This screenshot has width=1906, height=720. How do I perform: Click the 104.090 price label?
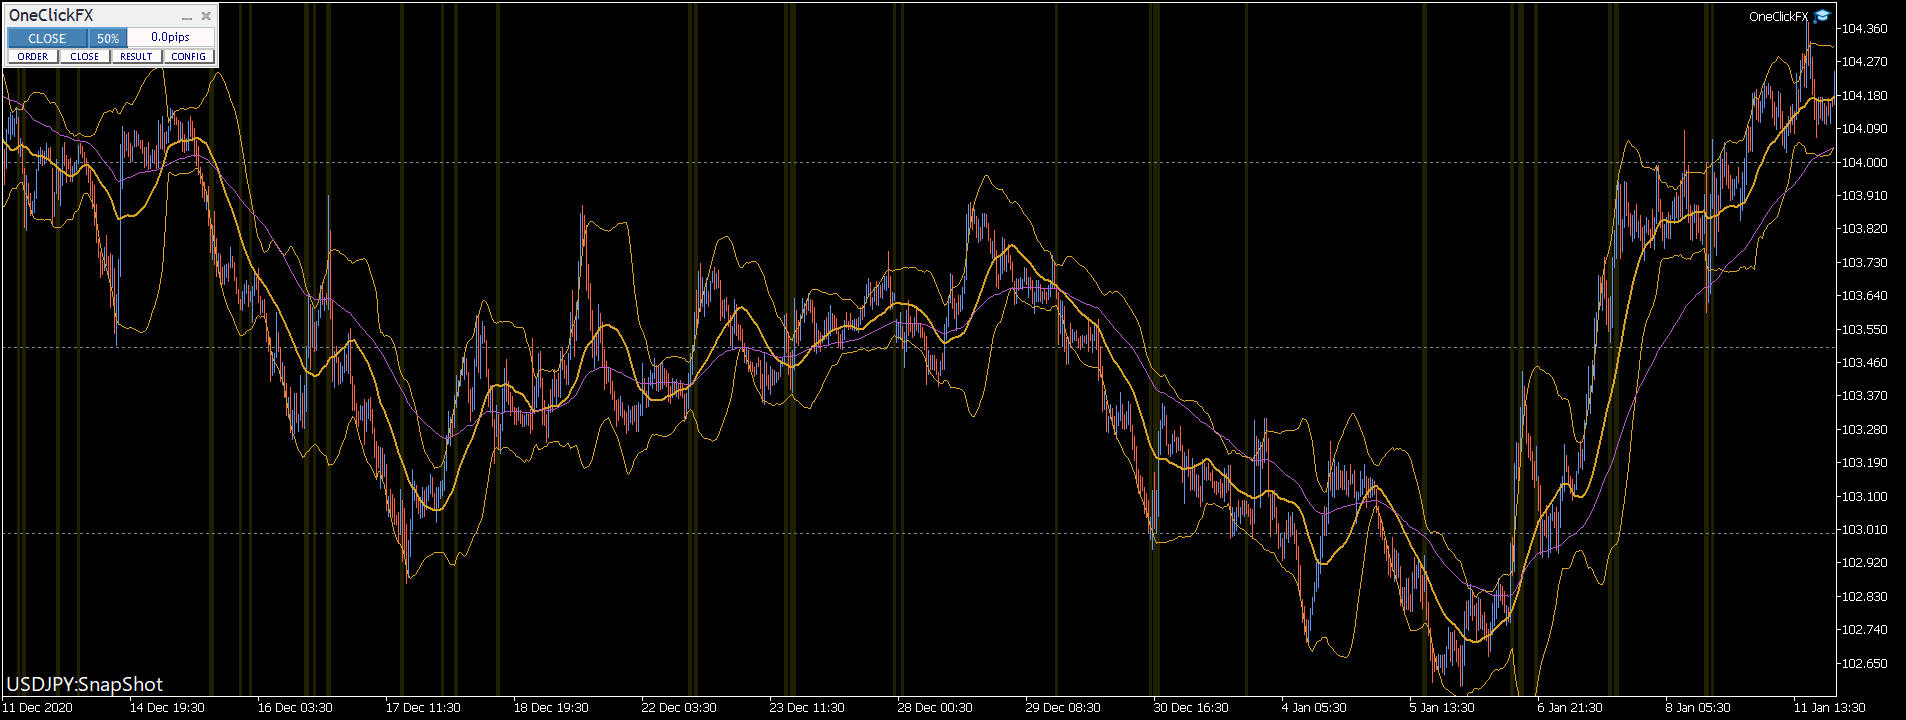point(1865,128)
